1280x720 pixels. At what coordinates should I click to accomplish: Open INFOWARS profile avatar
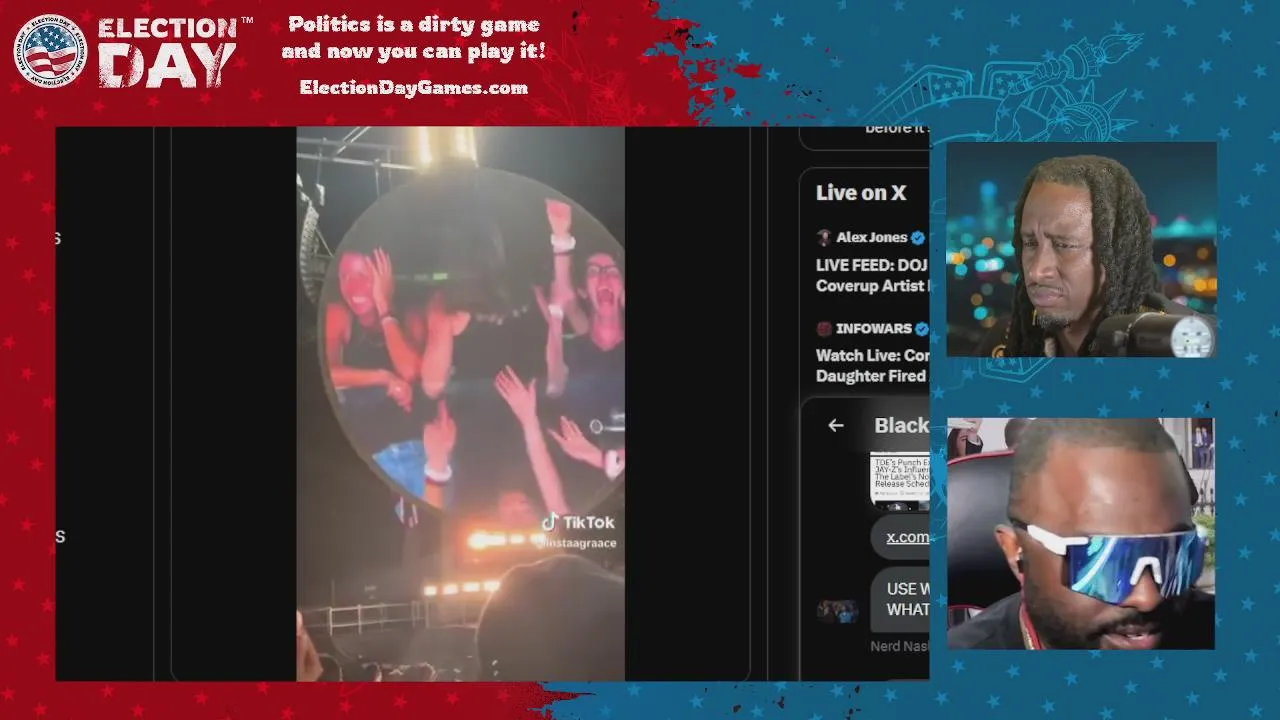pyautogui.click(x=824, y=328)
